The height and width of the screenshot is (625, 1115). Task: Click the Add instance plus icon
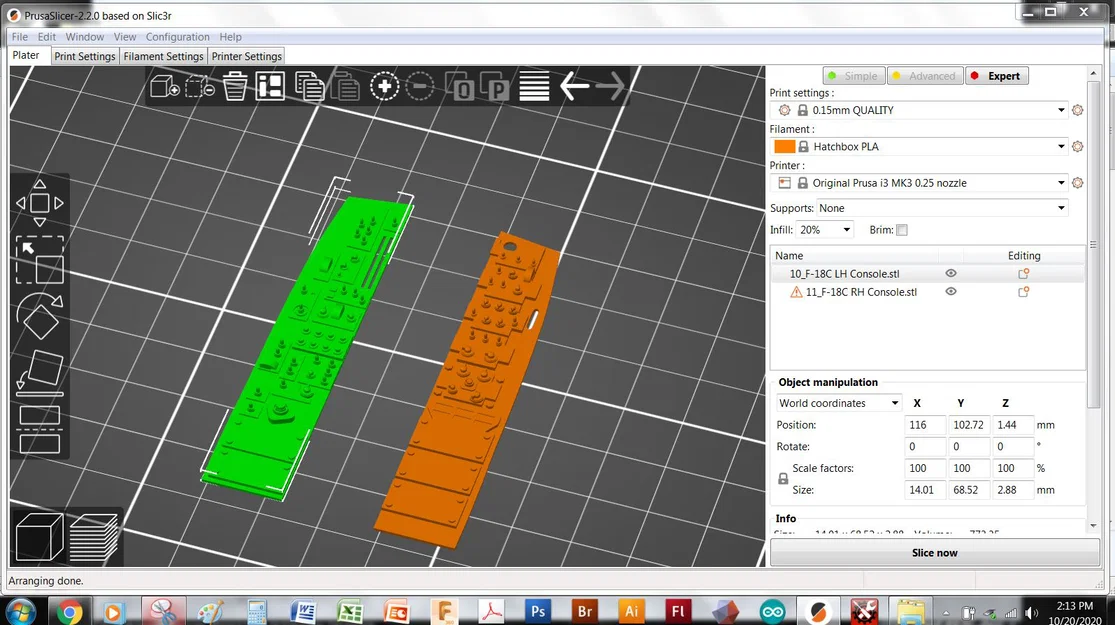pos(384,87)
